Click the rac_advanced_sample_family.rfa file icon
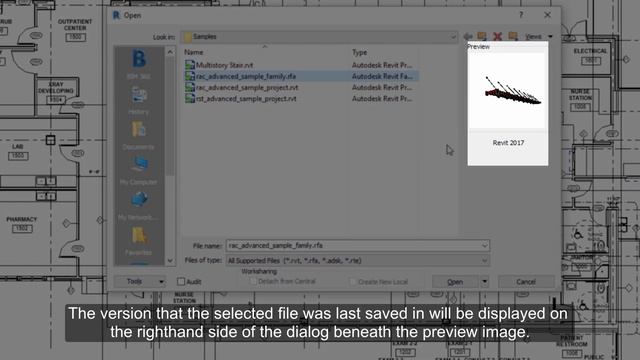The height and width of the screenshot is (360, 640). pos(189,76)
